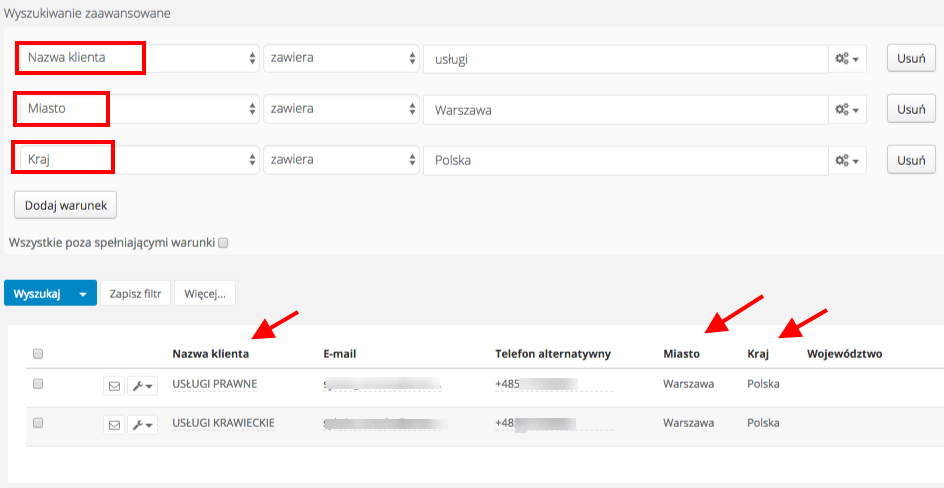Toggle 'Wszystkie poza spełniającymi warunki' checkbox

pyautogui.click(x=223, y=243)
